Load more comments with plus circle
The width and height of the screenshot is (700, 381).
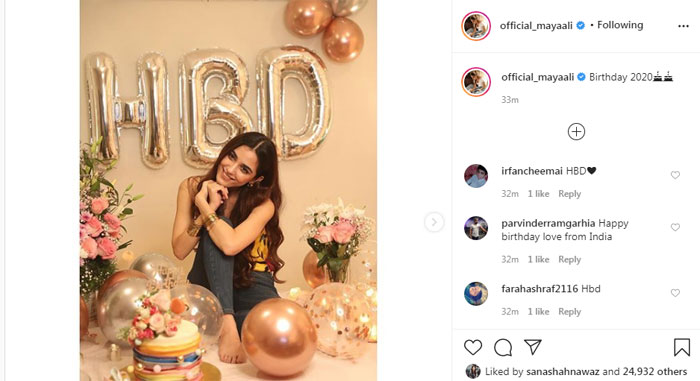coord(576,132)
